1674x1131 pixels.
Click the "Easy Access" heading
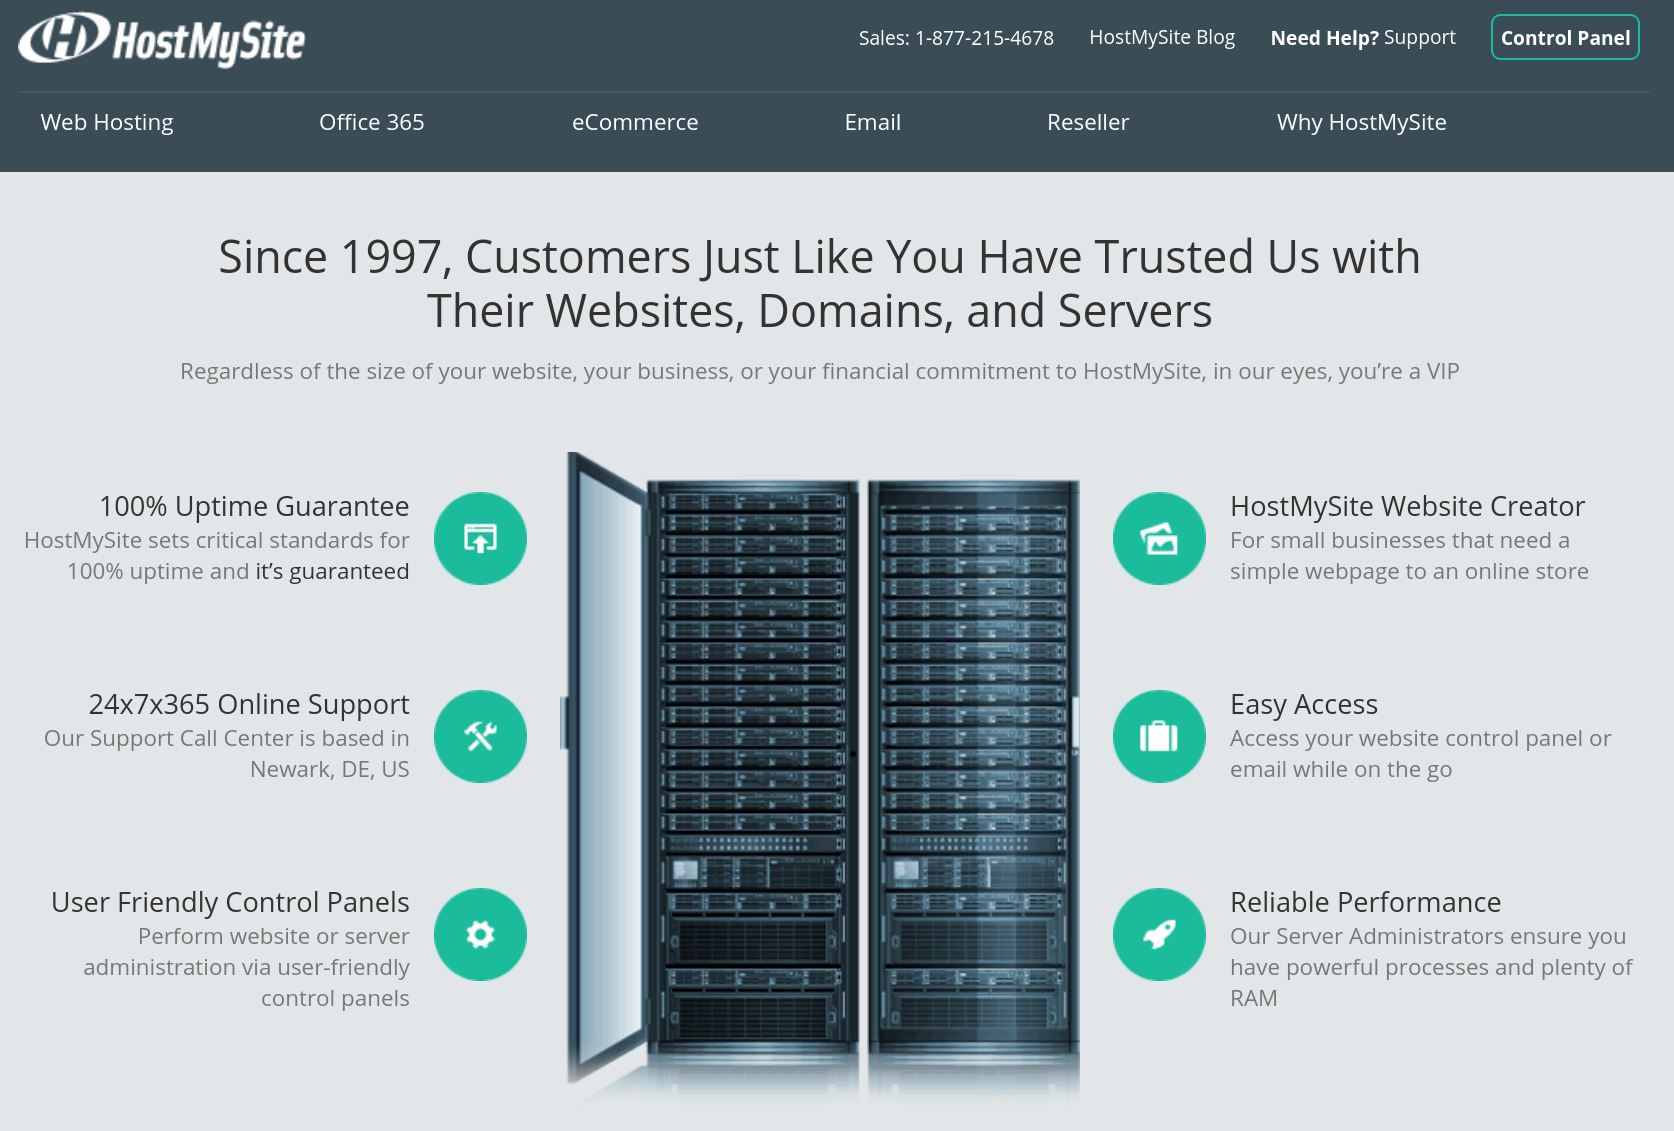coord(1304,704)
